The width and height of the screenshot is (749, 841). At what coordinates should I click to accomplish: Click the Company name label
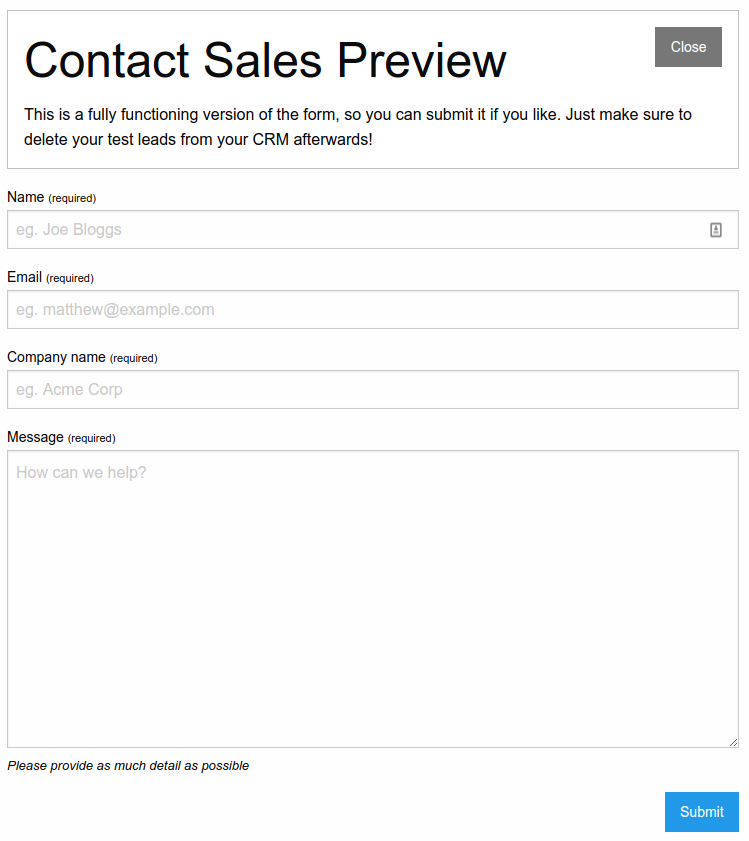56,357
